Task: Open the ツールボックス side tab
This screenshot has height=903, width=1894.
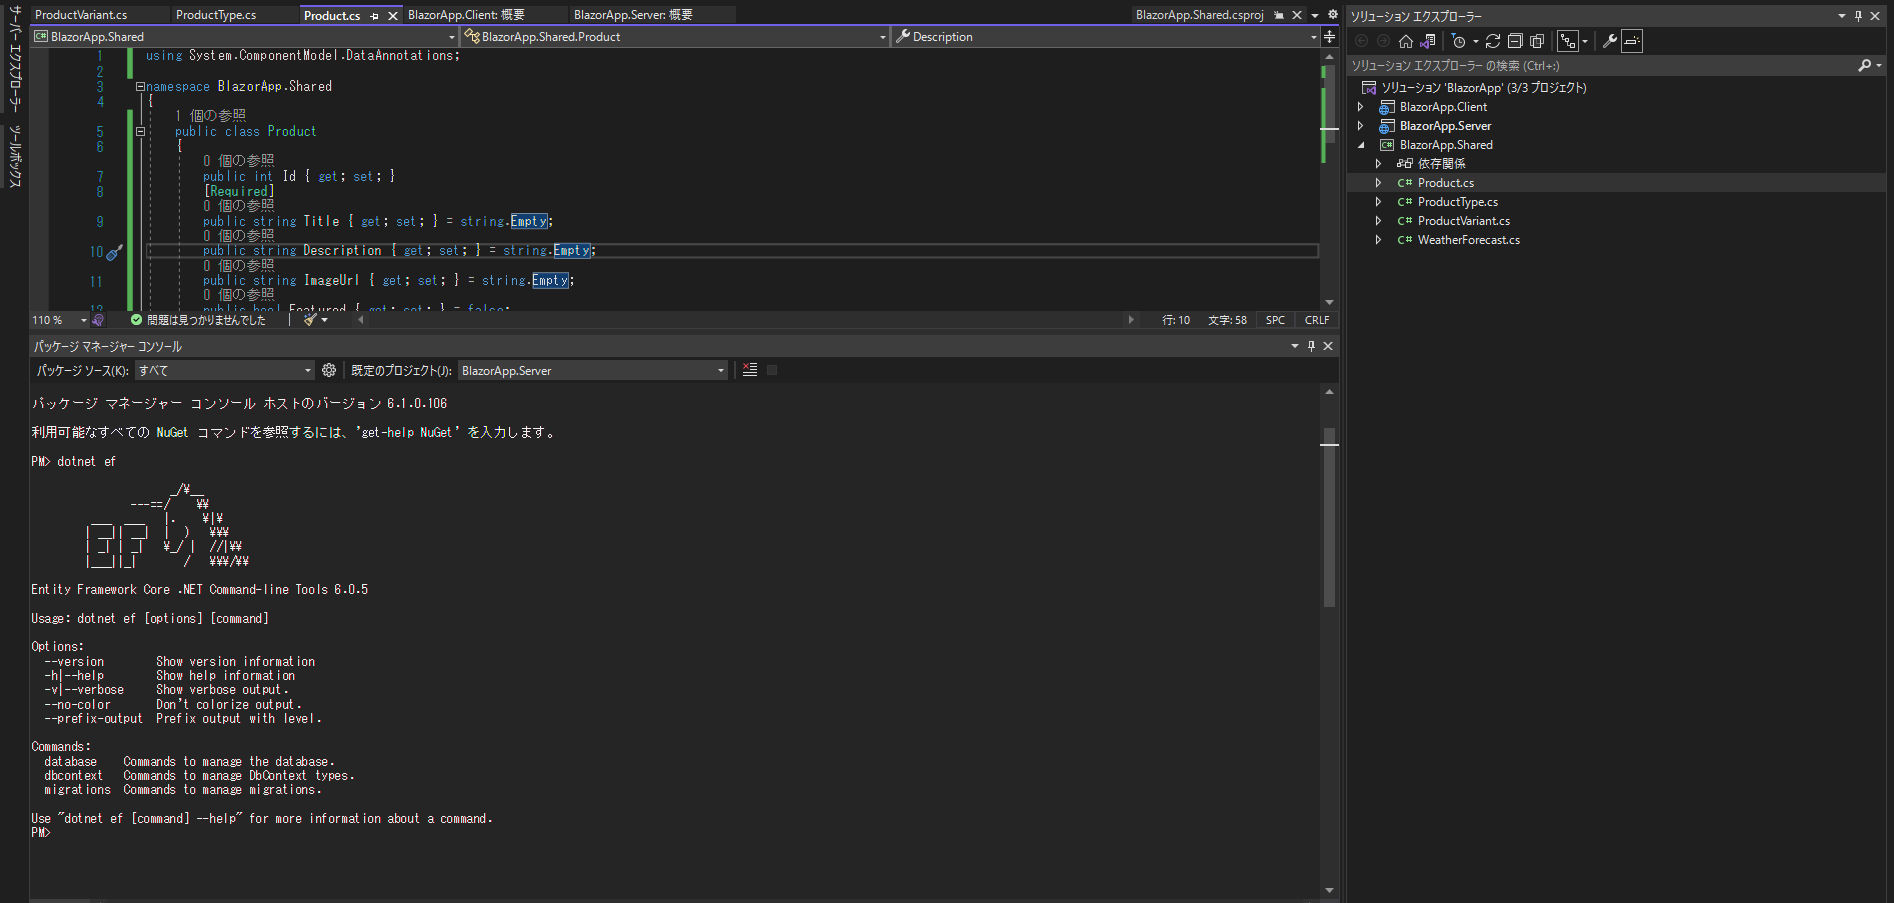Action: tap(15, 156)
